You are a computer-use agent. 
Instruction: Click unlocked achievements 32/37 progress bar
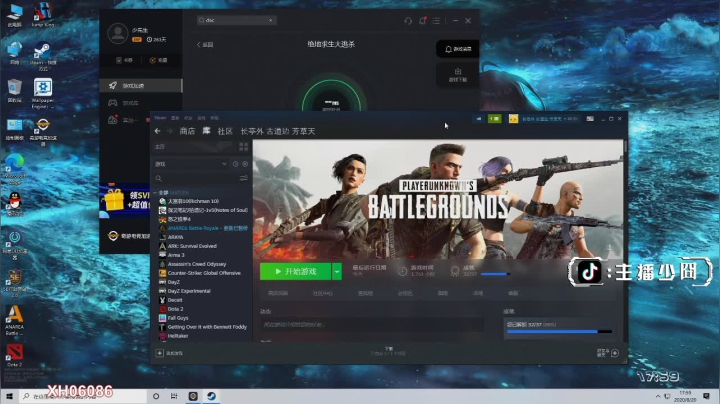tap(559, 331)
